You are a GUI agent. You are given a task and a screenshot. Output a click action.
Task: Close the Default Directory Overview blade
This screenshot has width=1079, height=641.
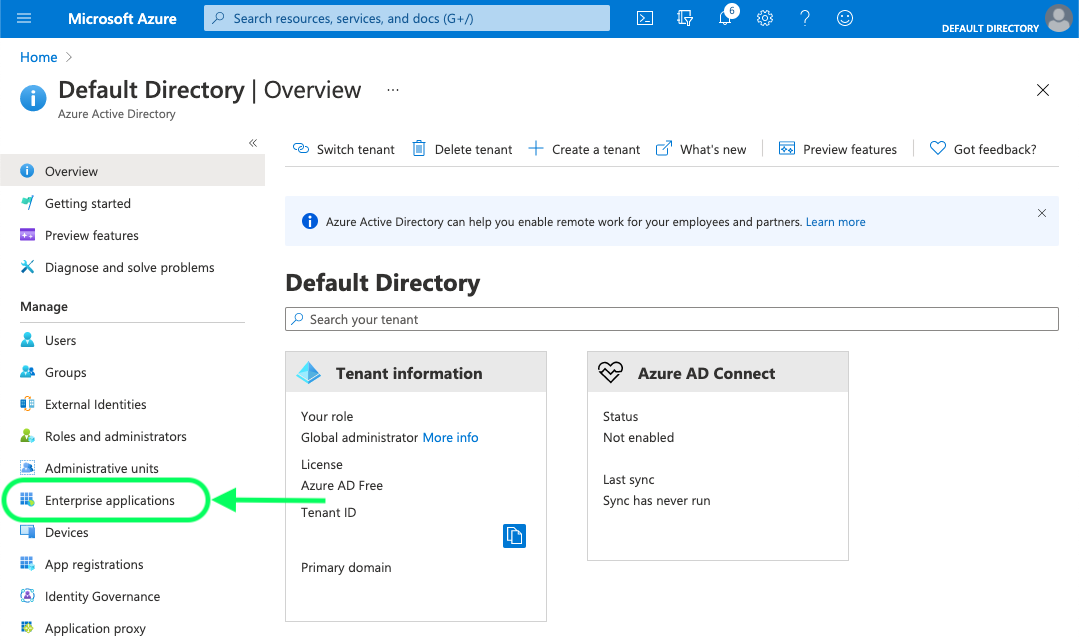1043,90
